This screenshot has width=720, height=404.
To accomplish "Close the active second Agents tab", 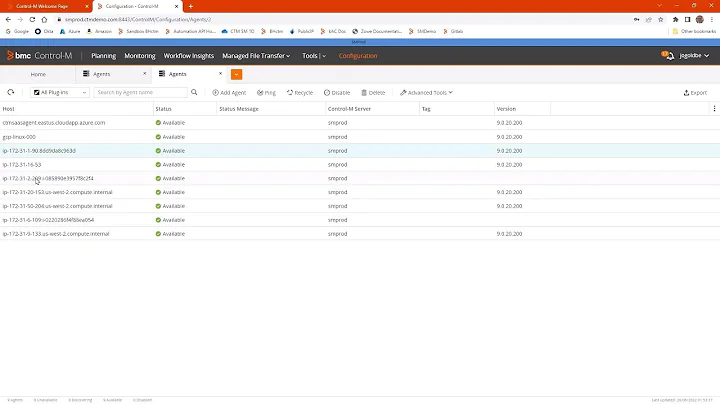I will tap(220, 73).
